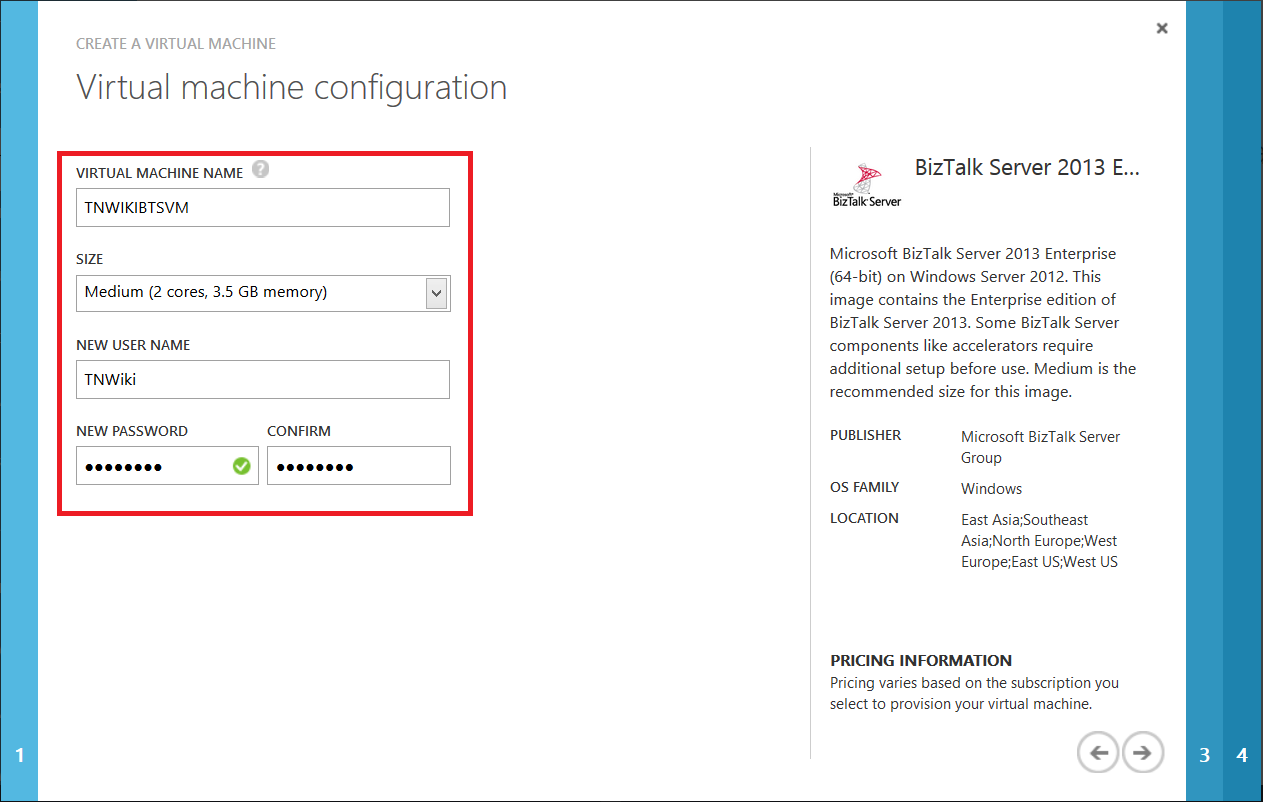Screen dimensions: 1263x802
Task: Click the Windows OS family value
Action: [x=991, y=489]
